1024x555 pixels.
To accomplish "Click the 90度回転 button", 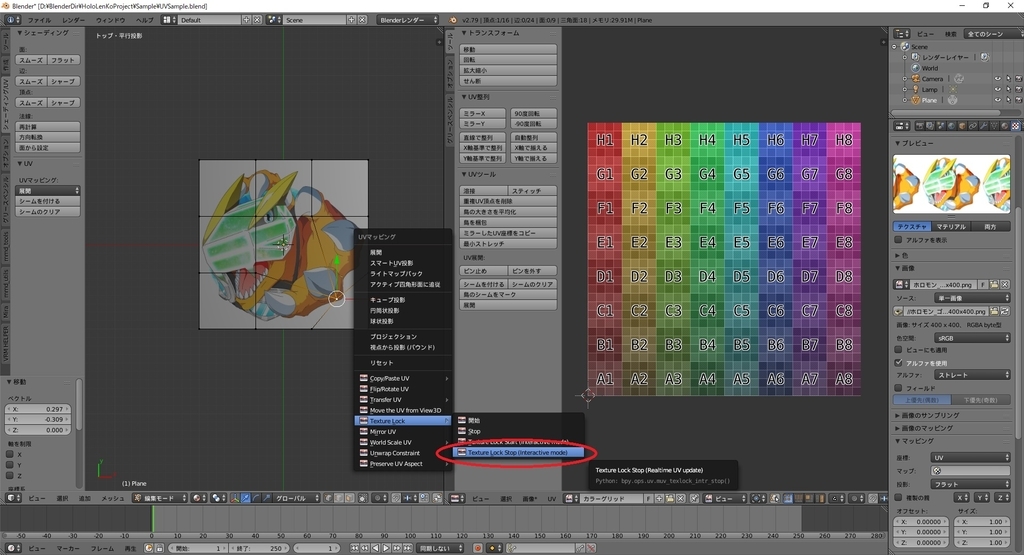I will click(x=533, y=114).
